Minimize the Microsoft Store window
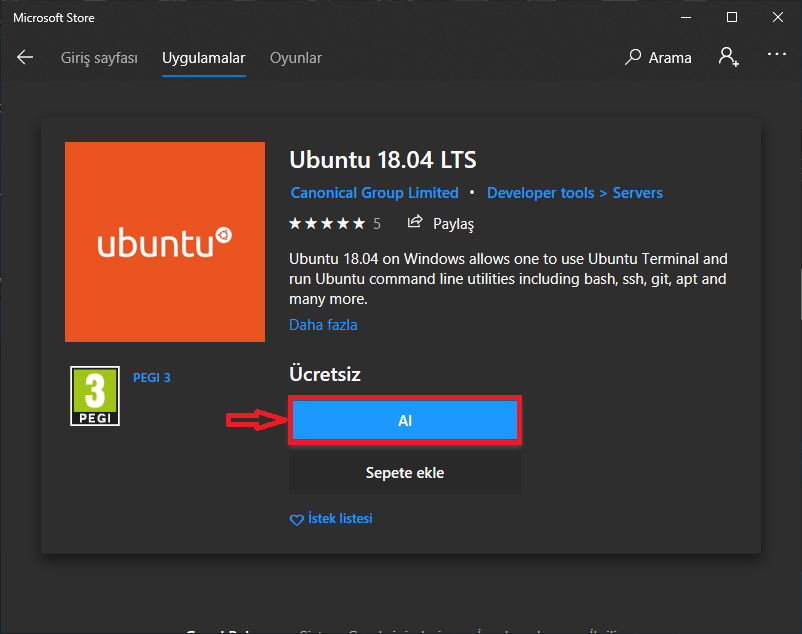Image resolution: width=802 pixels, height=634 pixels. [685, 17]
